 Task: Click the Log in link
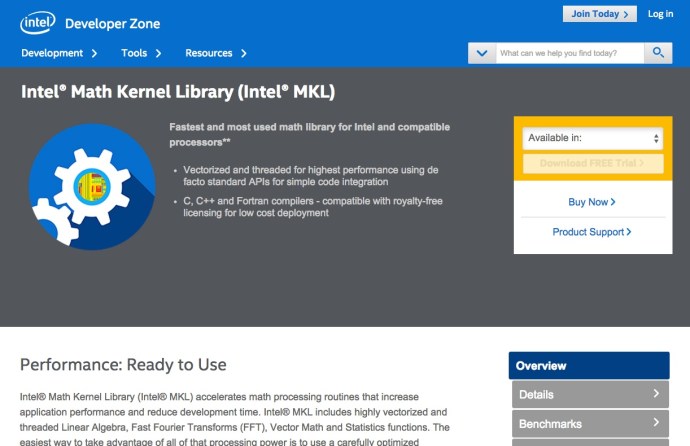pos(660,14)
